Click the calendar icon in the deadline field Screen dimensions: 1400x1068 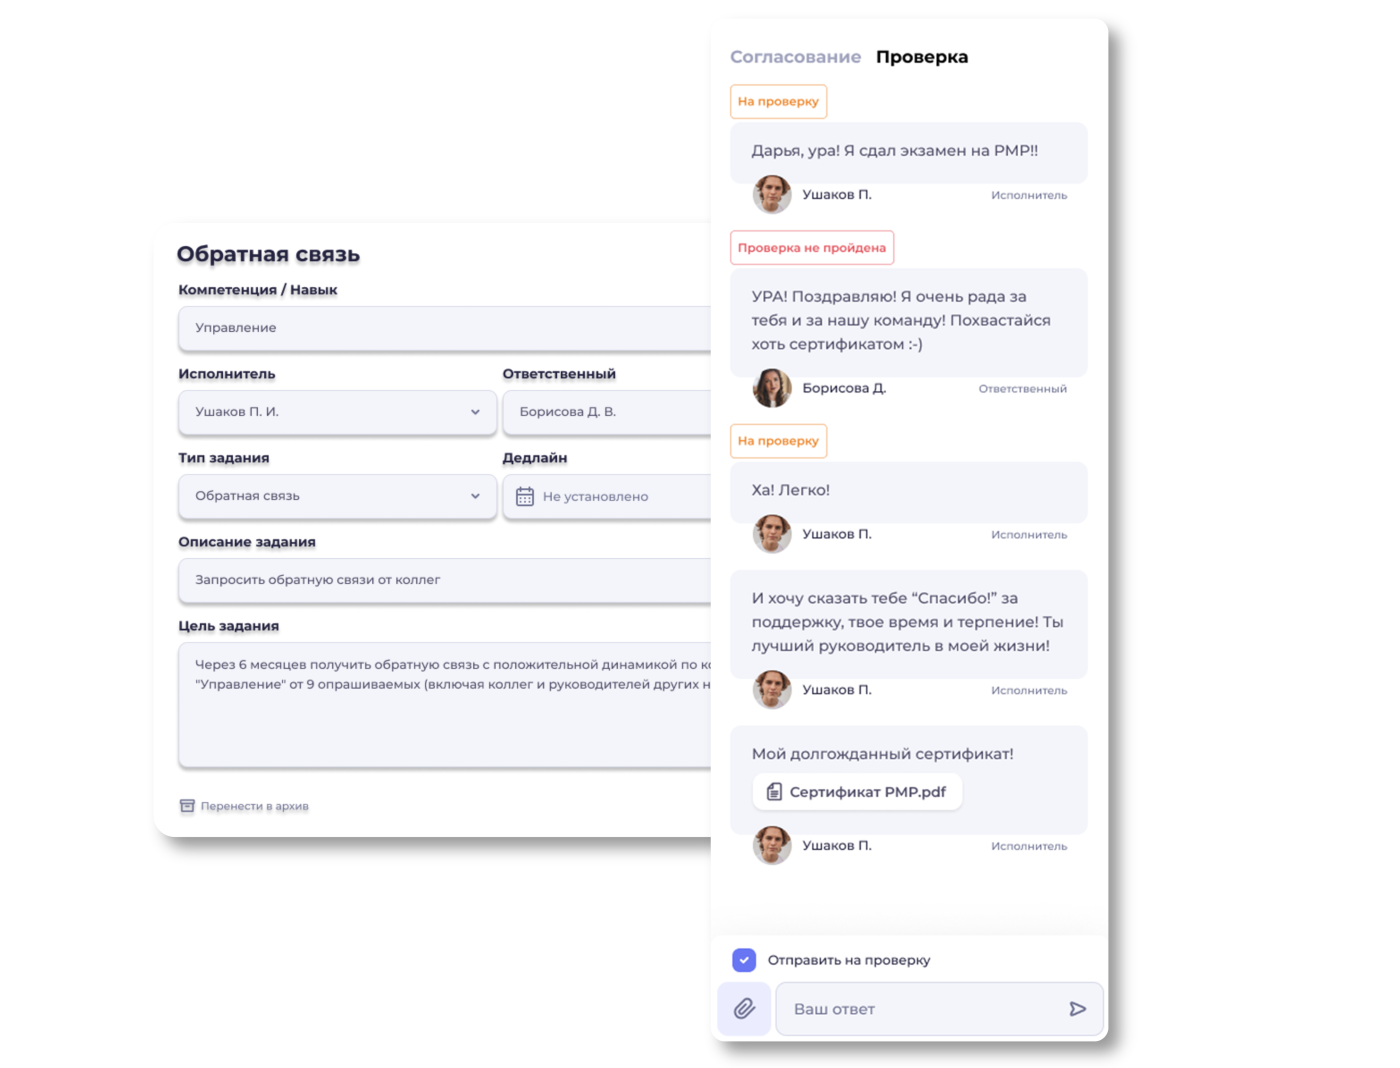pos(525,496)
